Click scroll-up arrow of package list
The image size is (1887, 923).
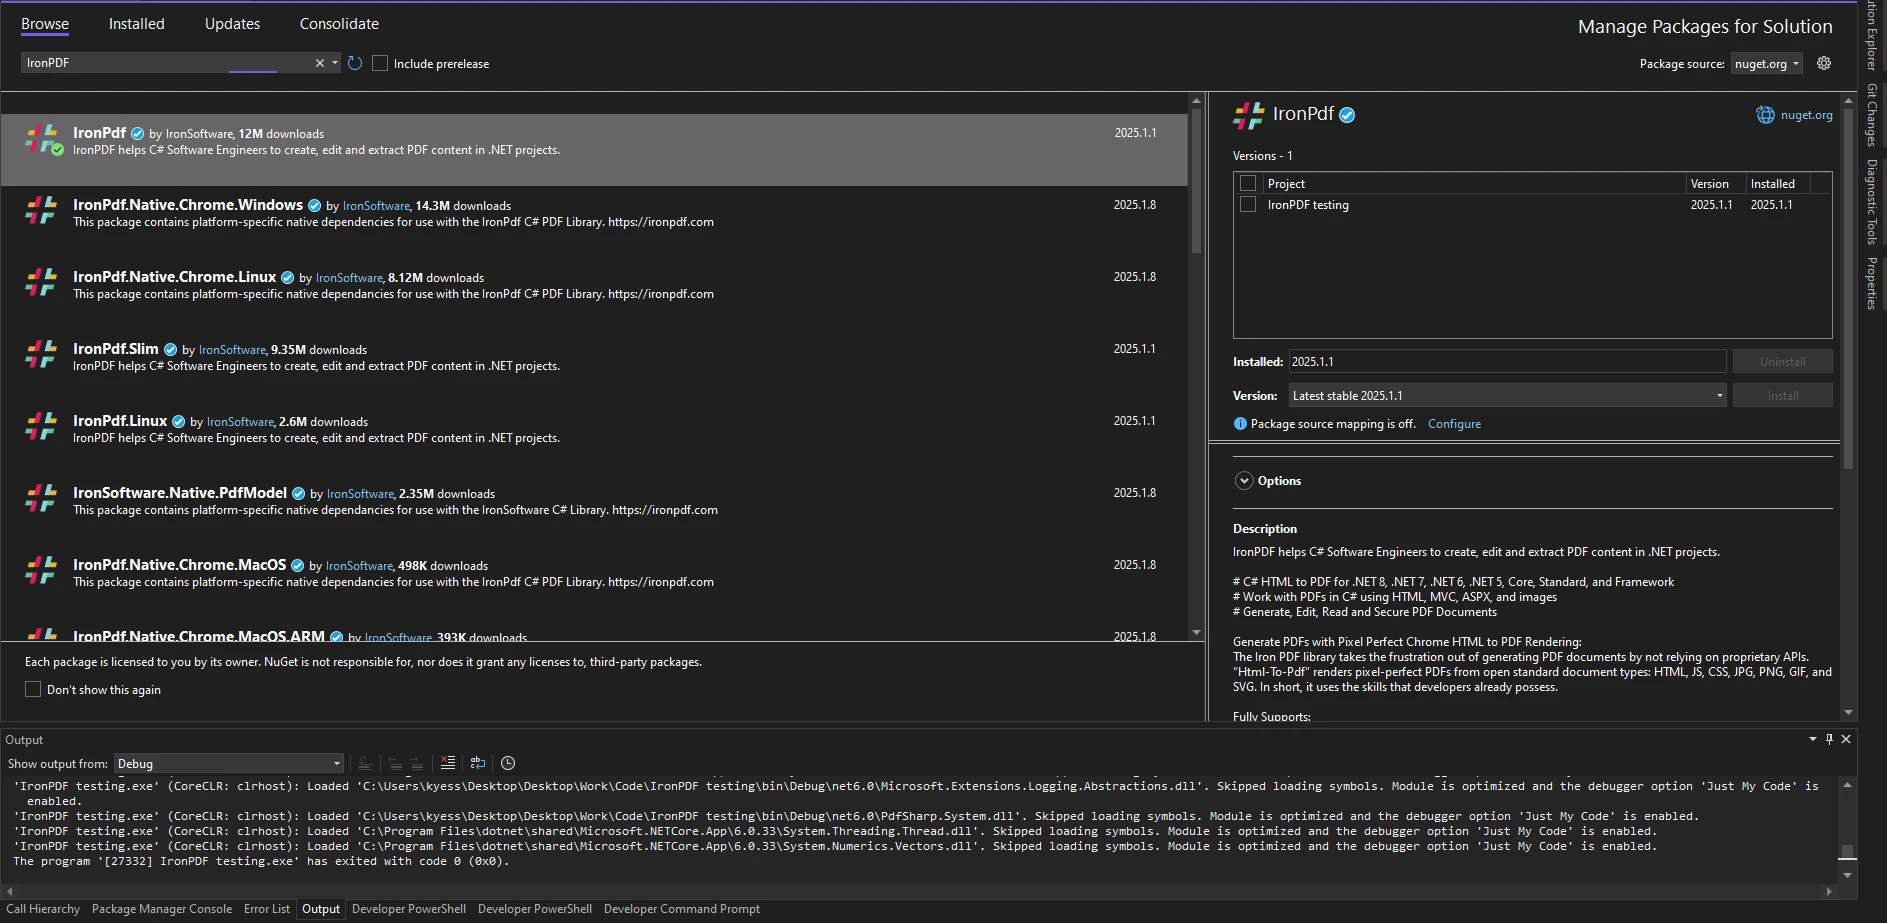pyautogui.click(x=1196, y=101)
